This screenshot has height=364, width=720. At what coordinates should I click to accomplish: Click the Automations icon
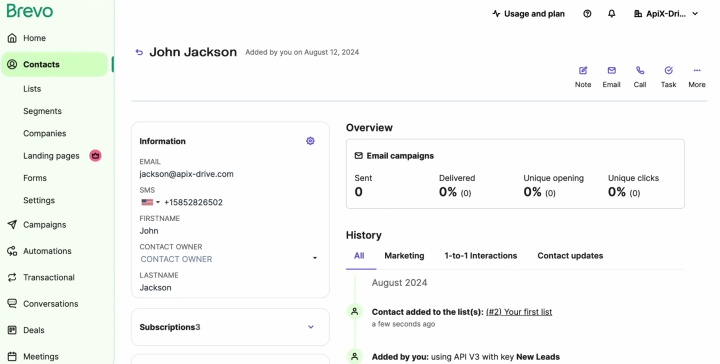coord(12,251)
